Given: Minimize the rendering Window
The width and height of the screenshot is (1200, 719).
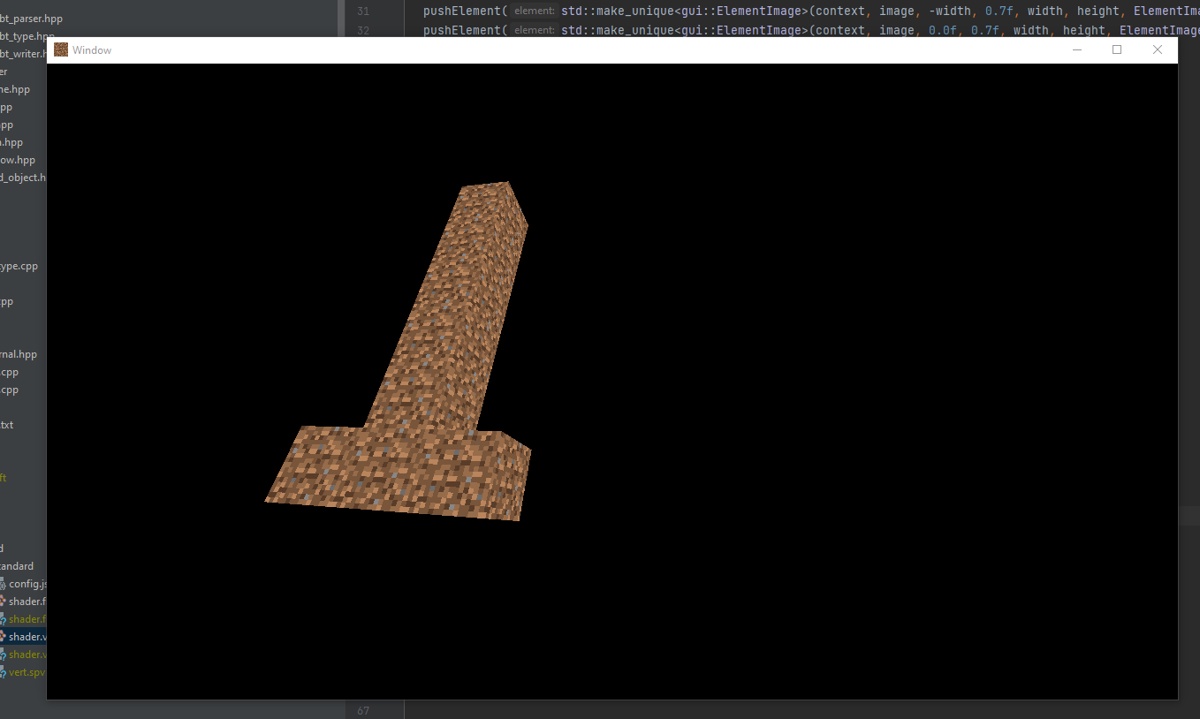Looking at the screenshot, I should tap(1077, 50).
